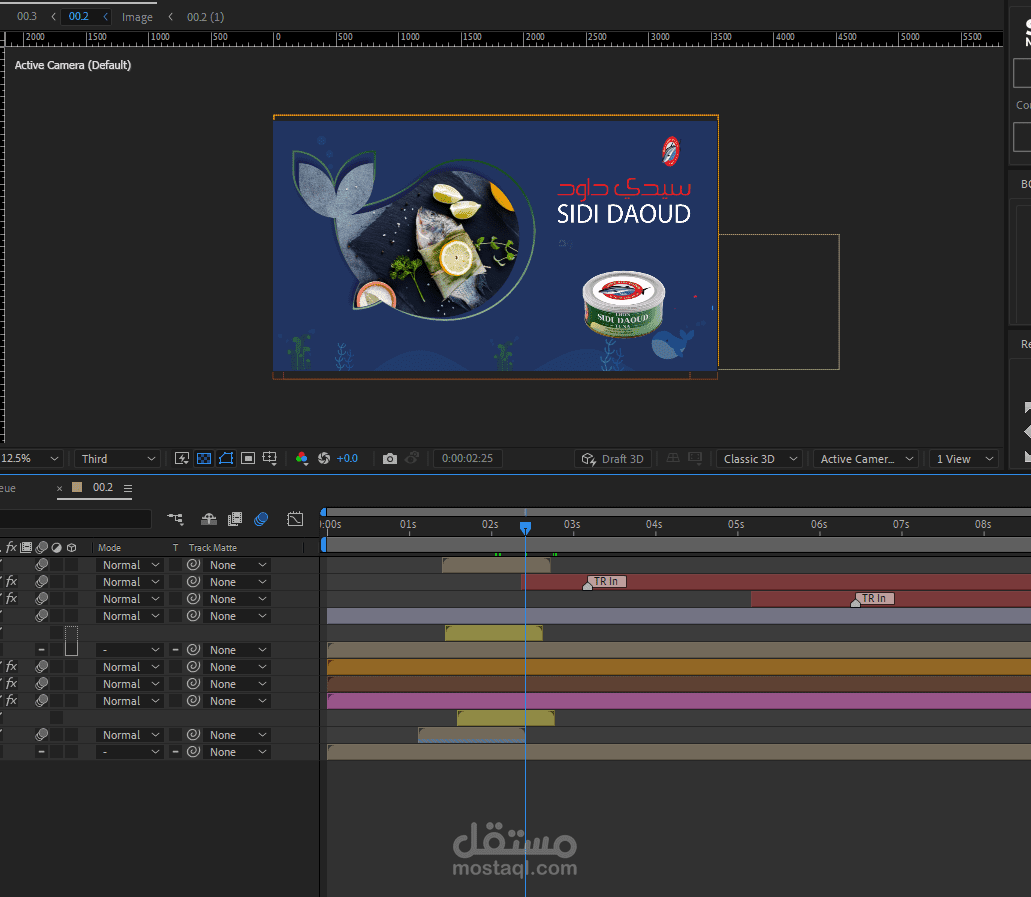Enable frame blending for the composition
The height and width of the screenshot is (897, 1031).
point(235,519)
